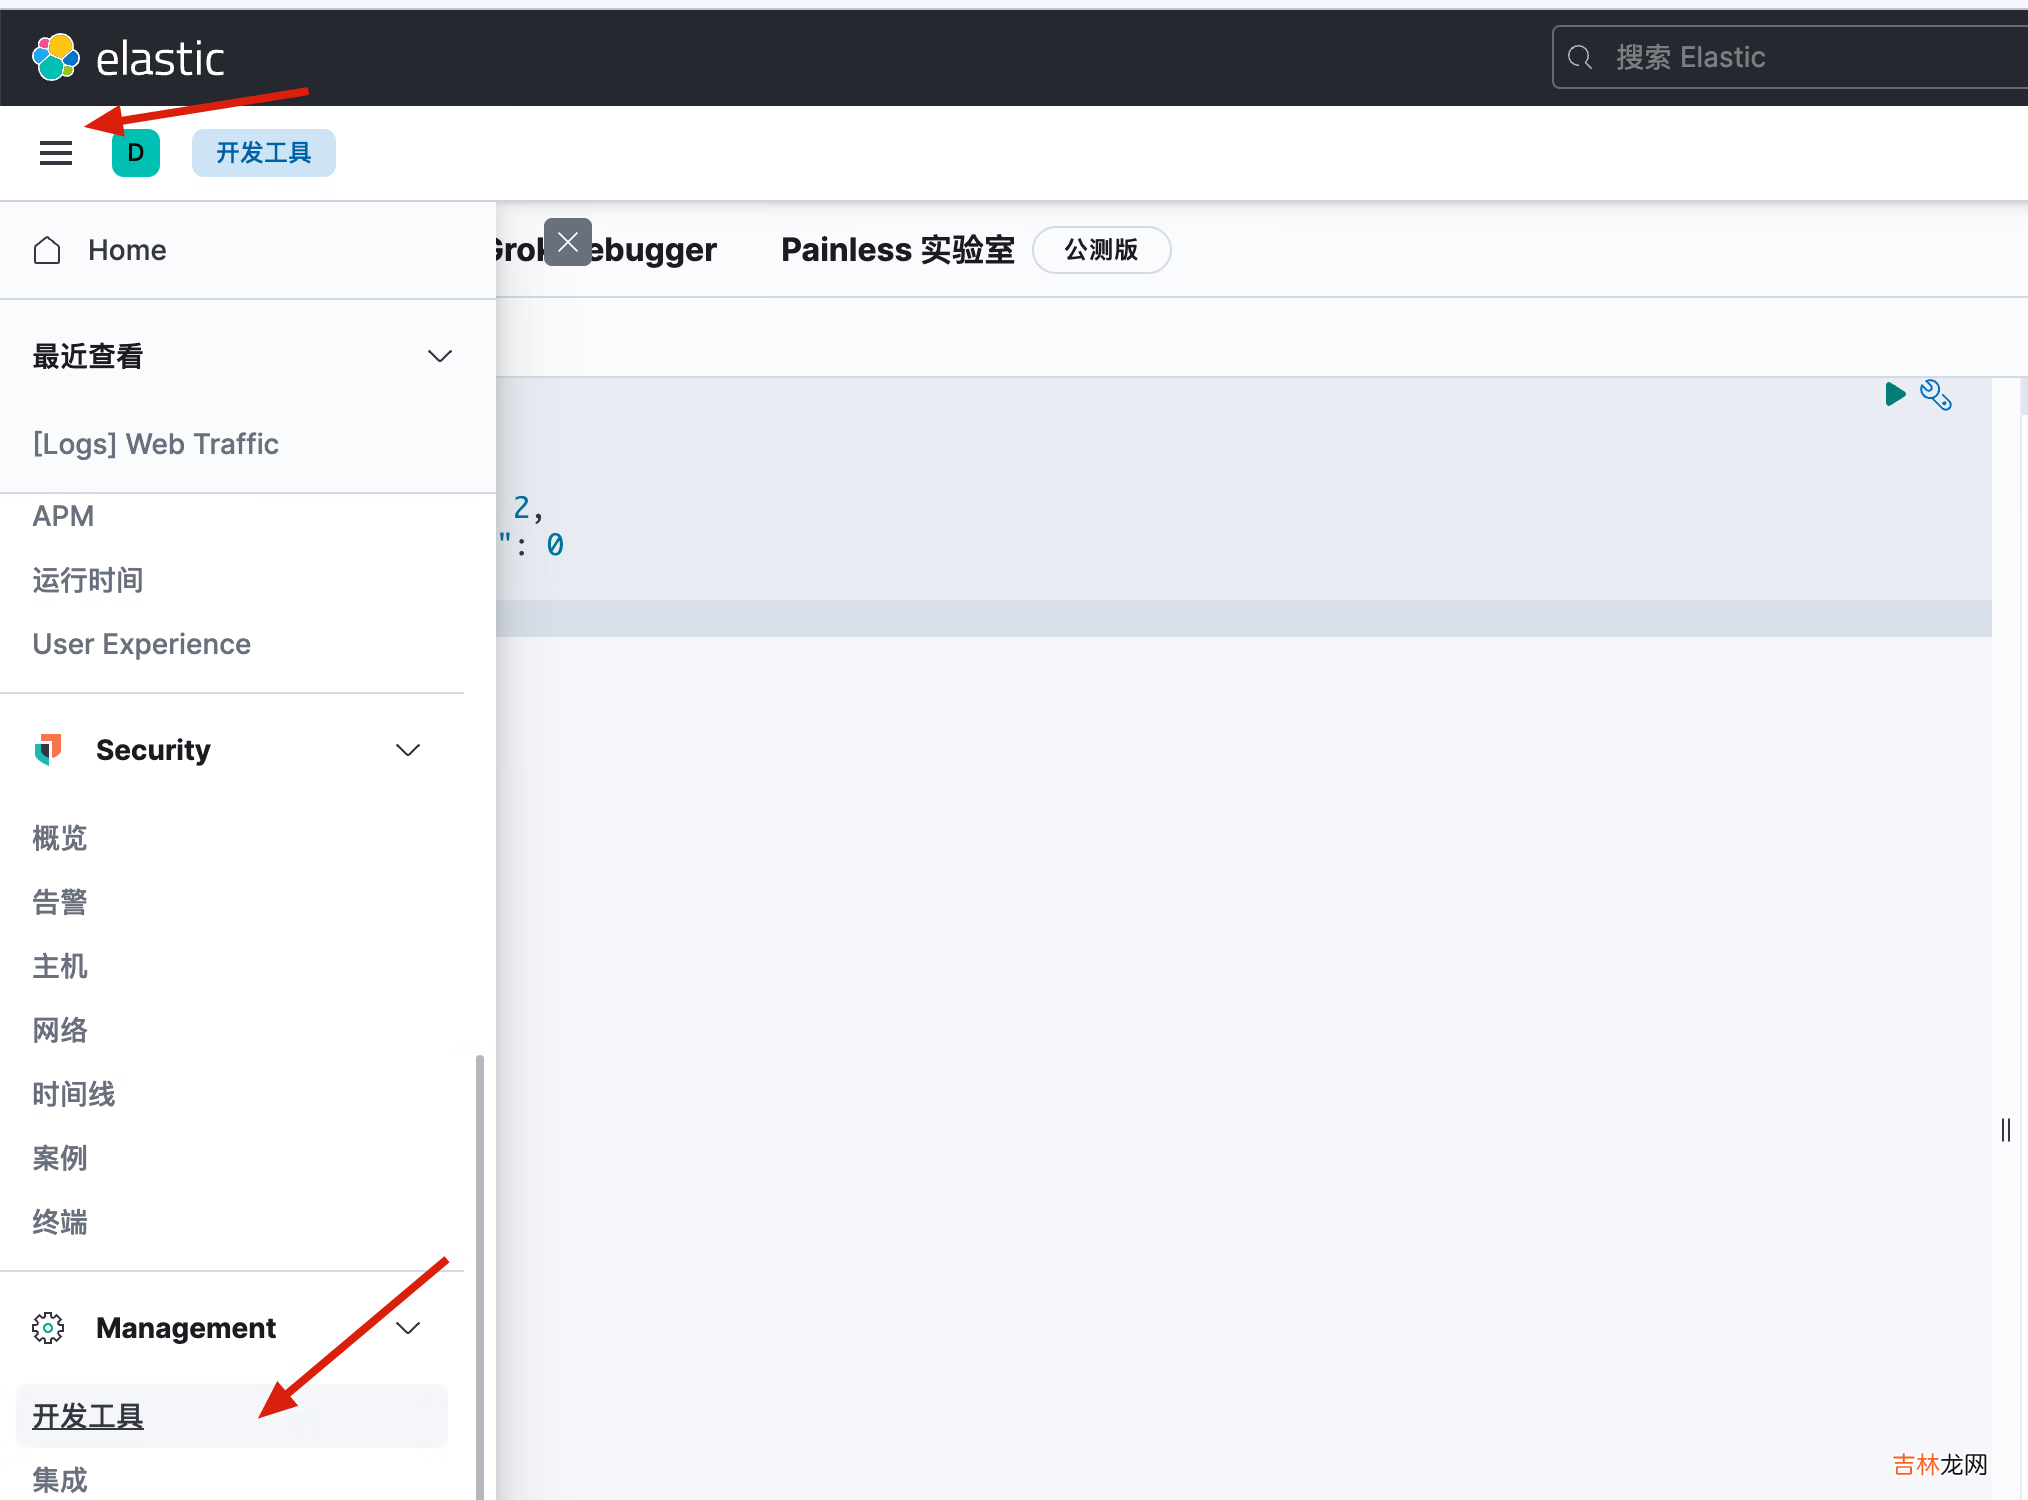Open the [Logs] Web Traffic recent item
2028x1500 pixels.
(156, 444)
